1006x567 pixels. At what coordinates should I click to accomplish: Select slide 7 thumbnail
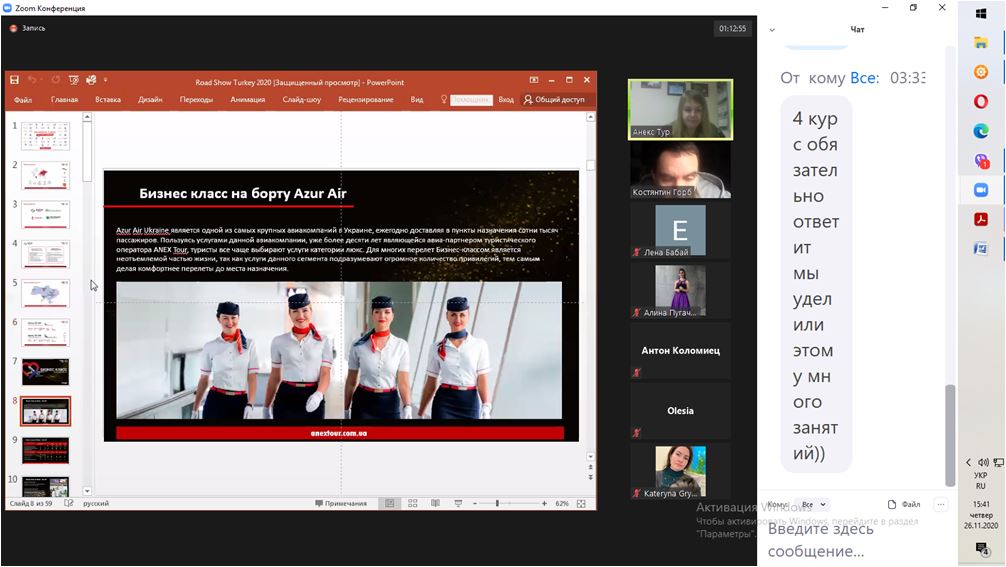46,371
